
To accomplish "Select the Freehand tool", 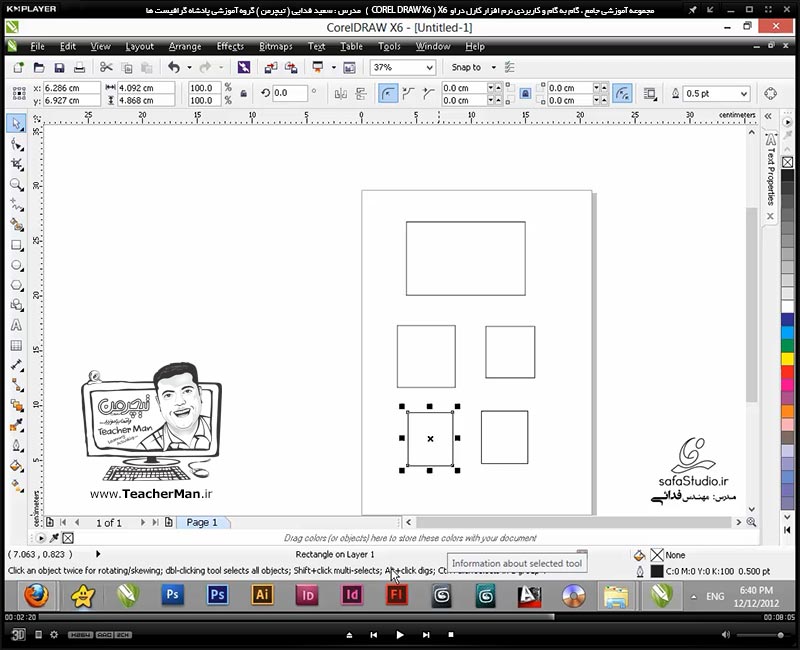I will 17,205.
